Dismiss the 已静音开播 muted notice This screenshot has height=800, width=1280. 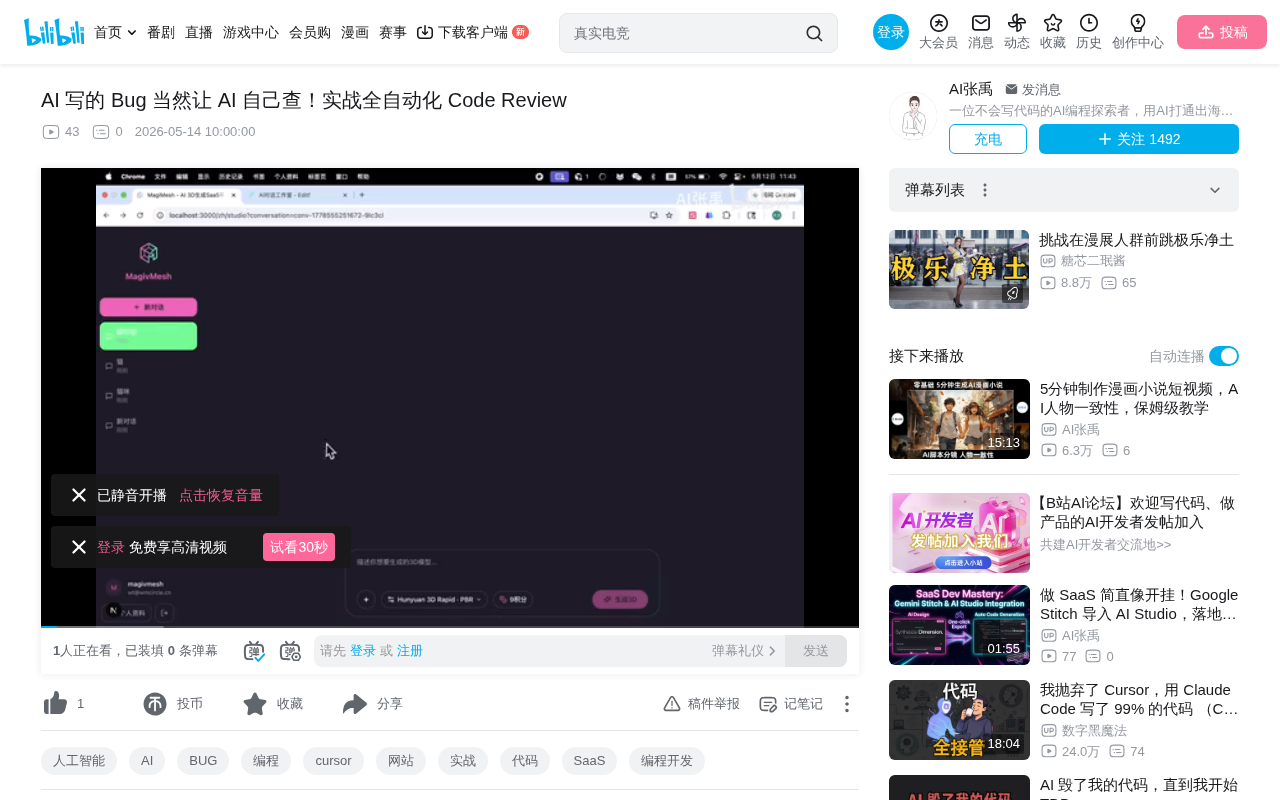pos(79,495)
